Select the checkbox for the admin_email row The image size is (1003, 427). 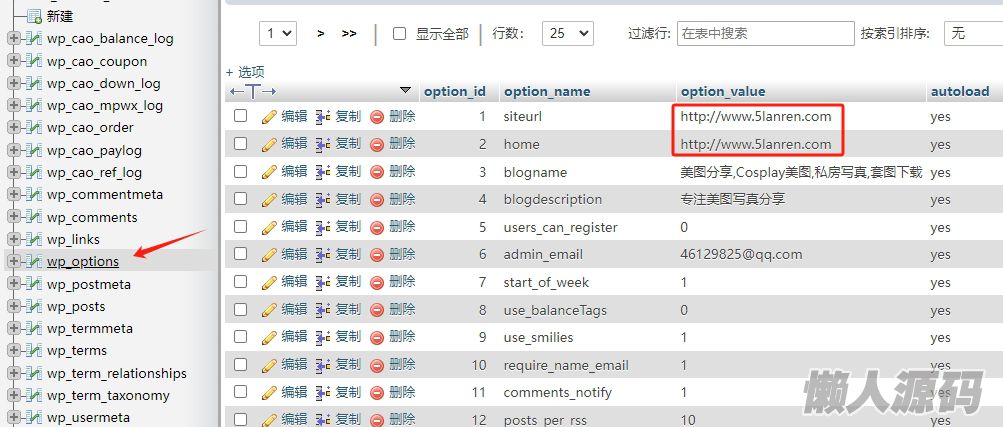(241, 254)
